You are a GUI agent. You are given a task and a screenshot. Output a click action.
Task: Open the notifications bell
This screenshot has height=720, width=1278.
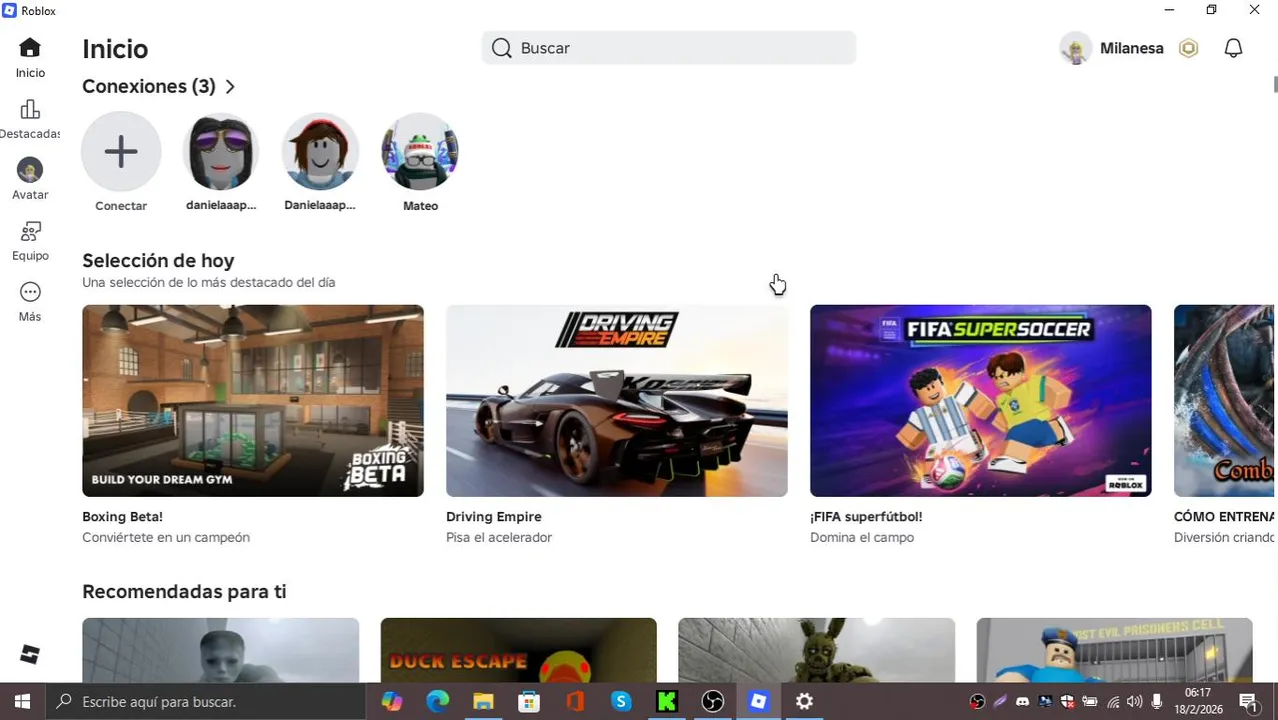pyautogui.click(x=1233, y=48)
